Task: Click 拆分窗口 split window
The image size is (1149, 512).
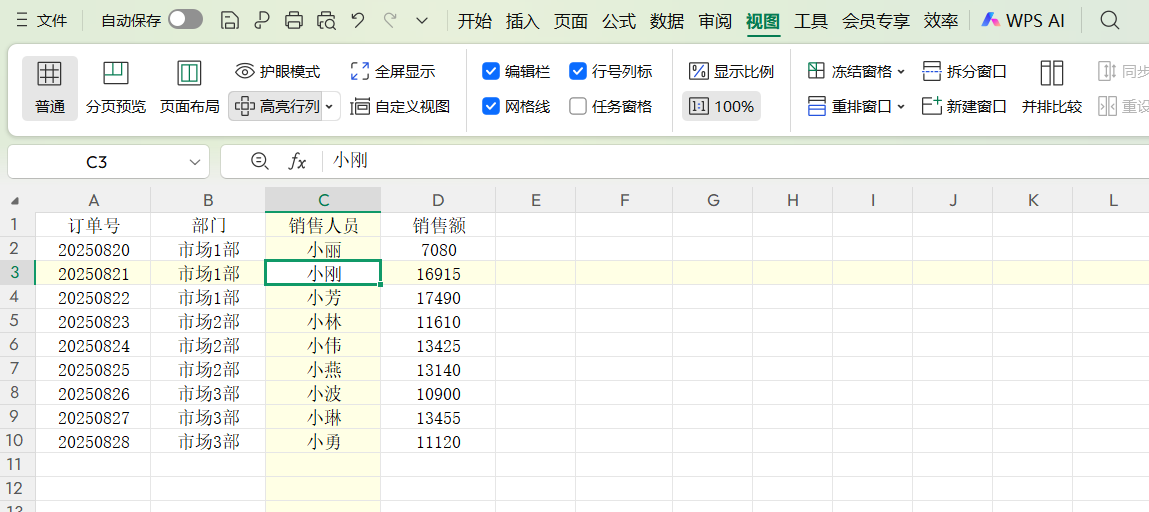Action: coord(964,71)
